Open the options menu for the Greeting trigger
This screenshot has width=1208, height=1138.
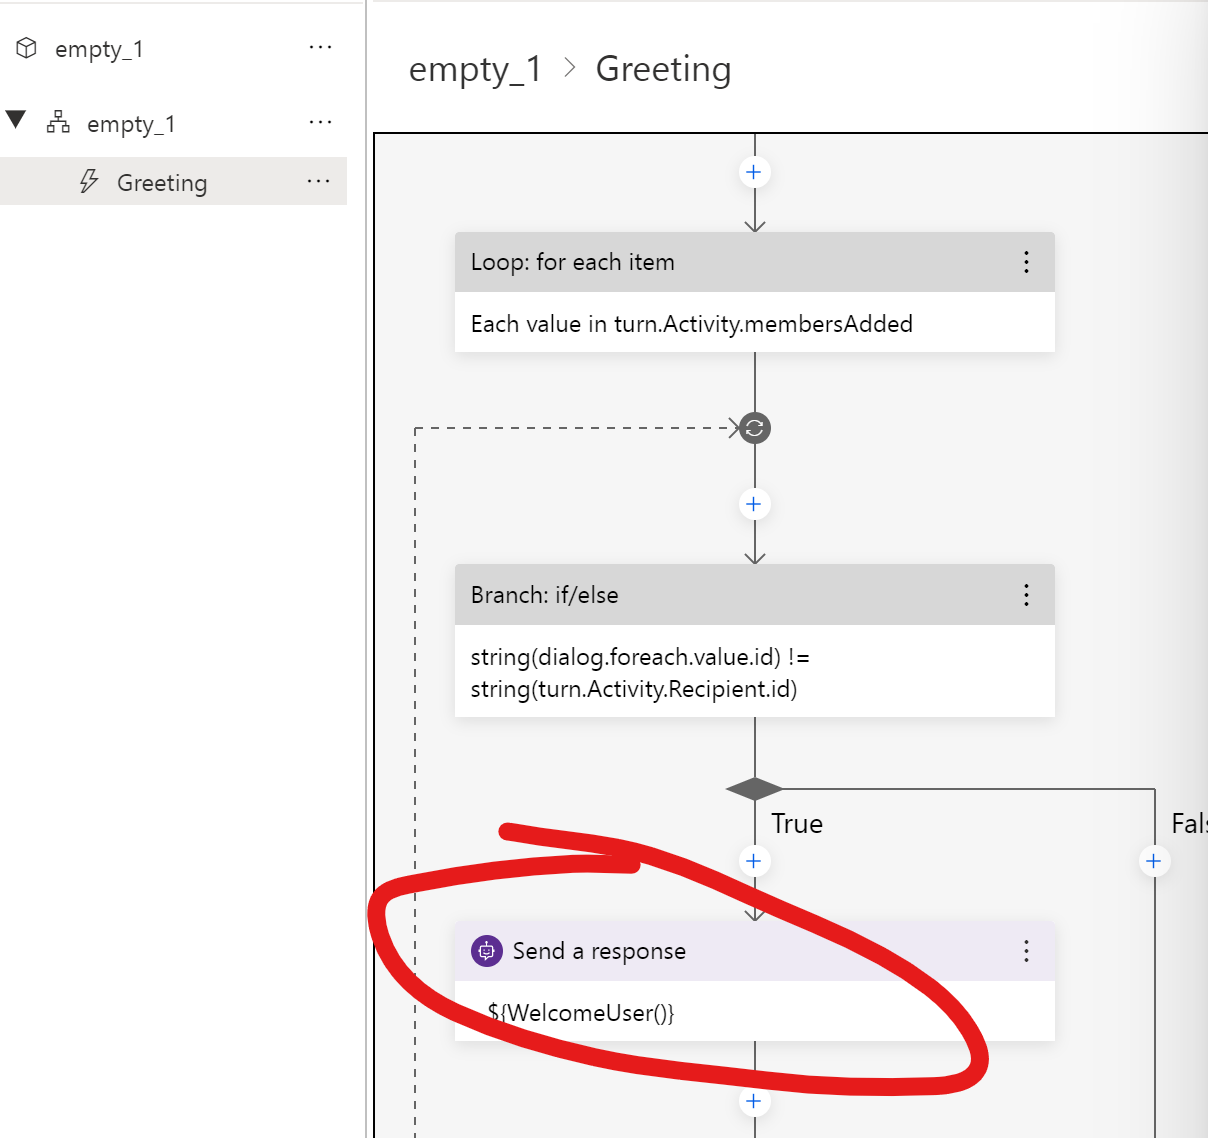(319, 181)
